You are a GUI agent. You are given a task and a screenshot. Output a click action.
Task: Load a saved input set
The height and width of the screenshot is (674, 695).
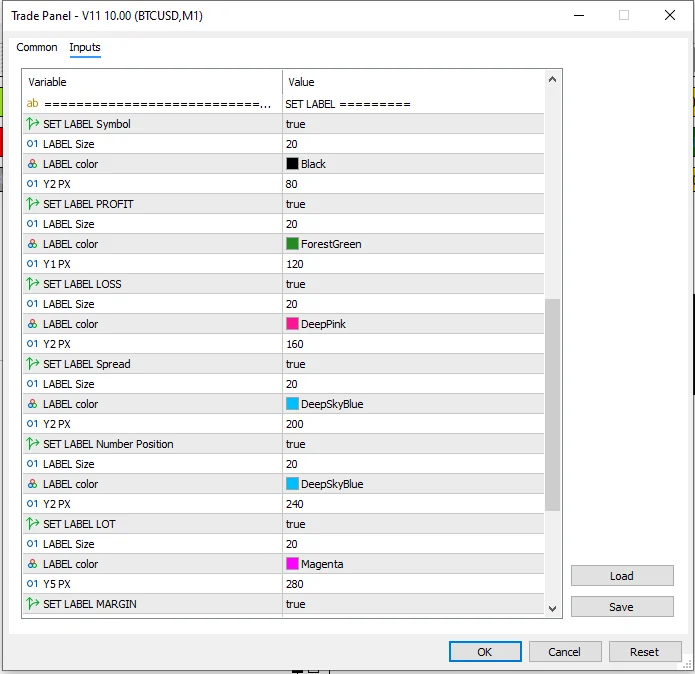click(x=622, y=576)
